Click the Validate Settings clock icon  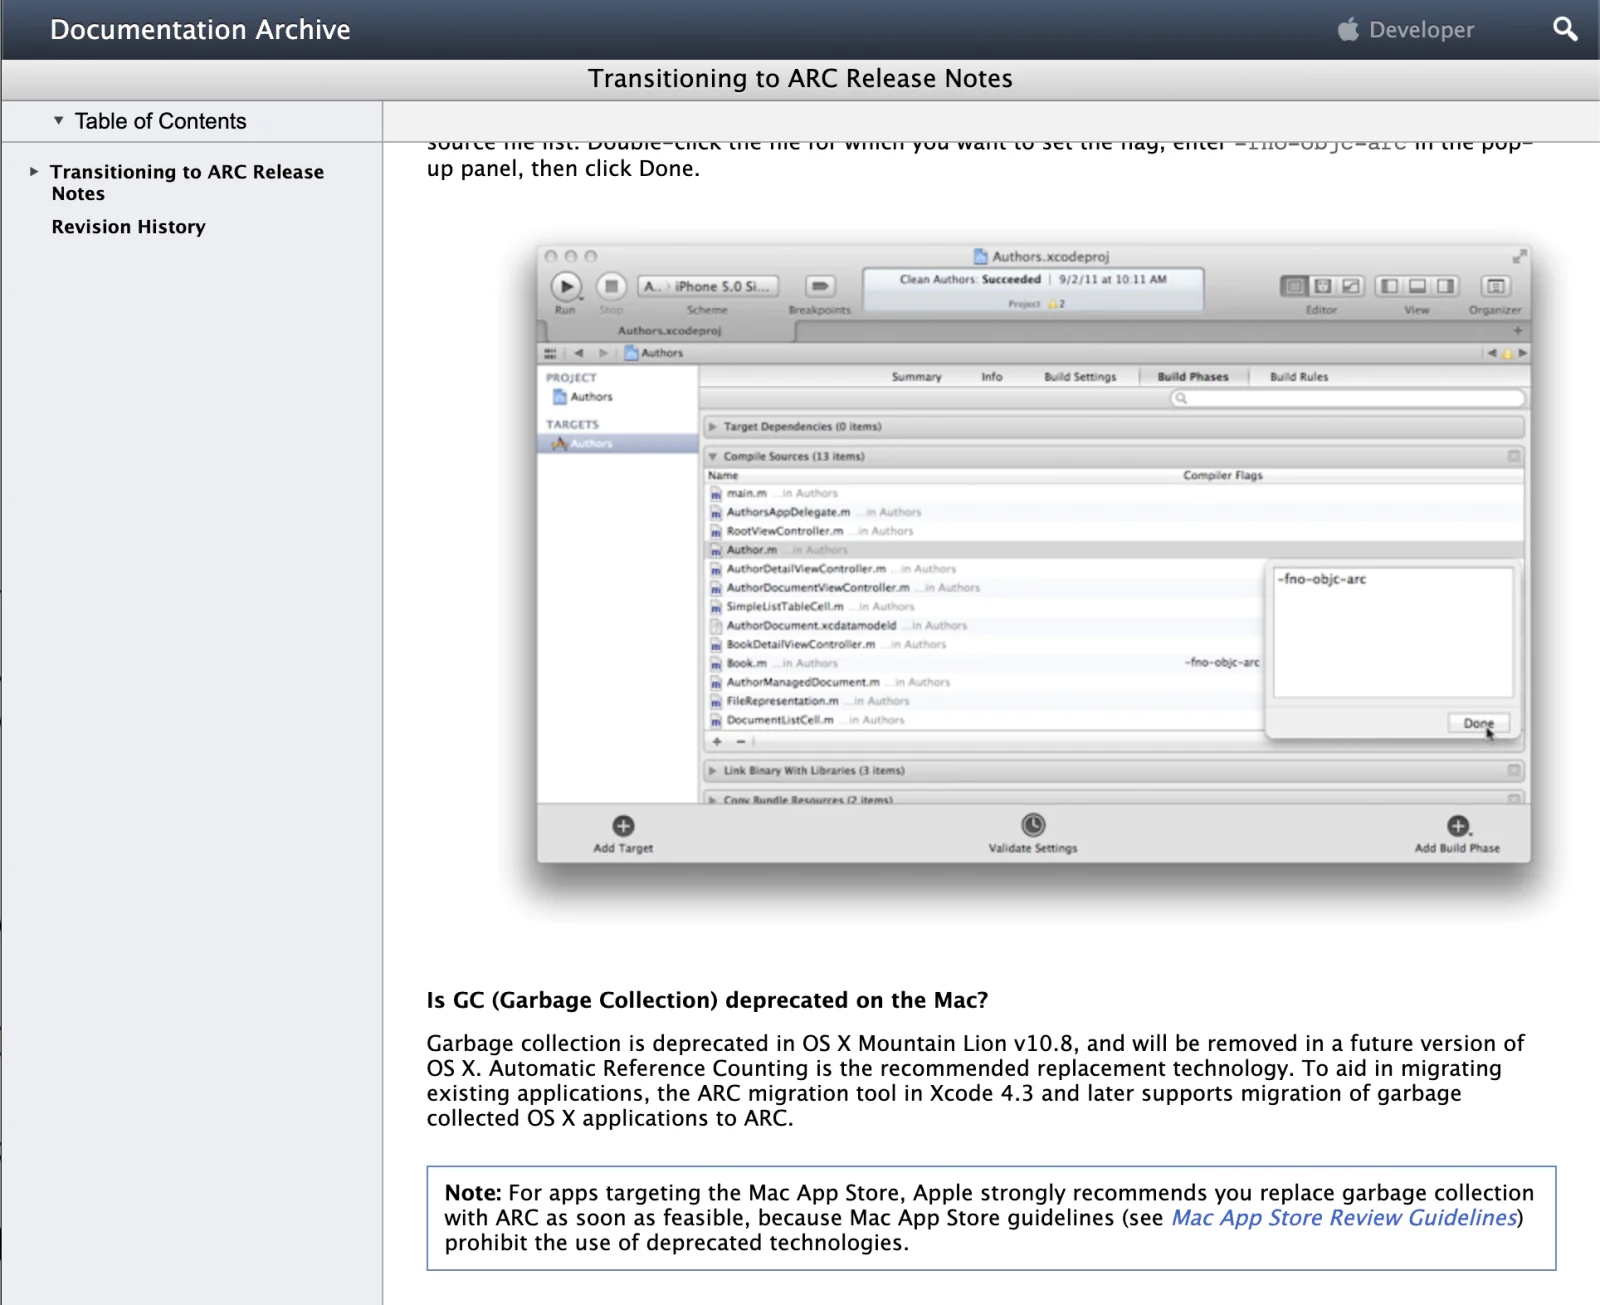point(1033,825)
